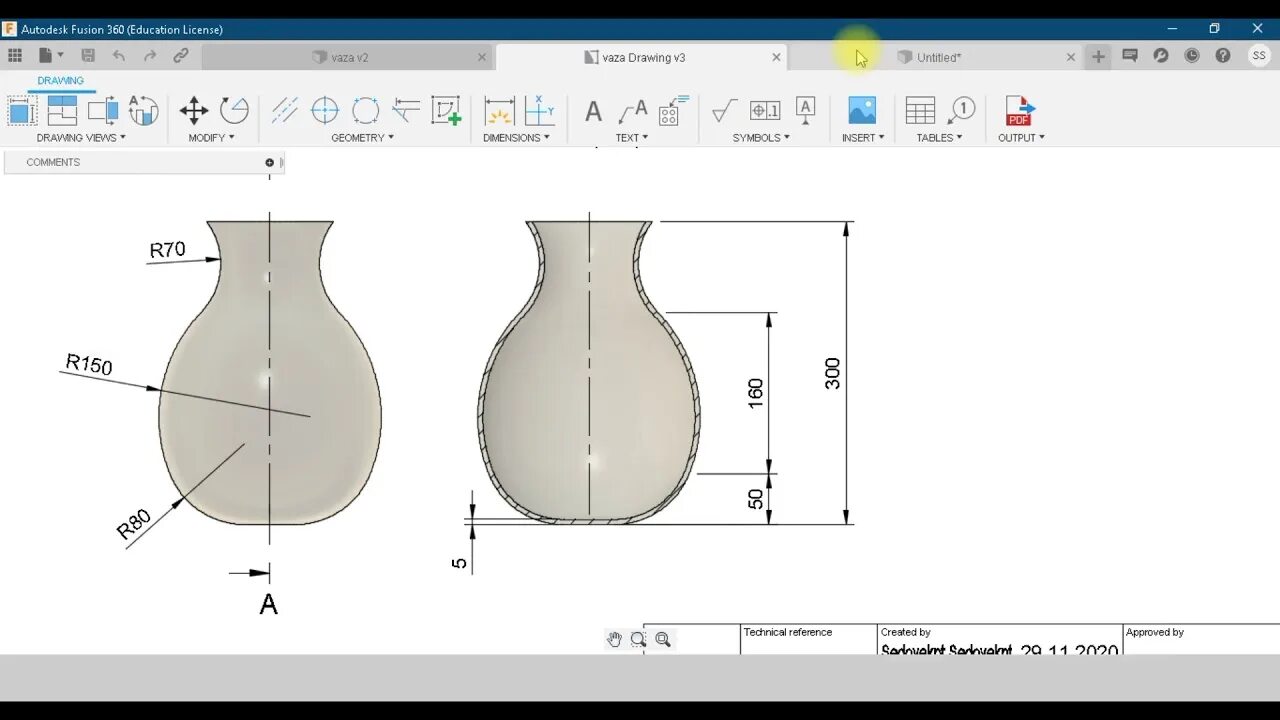Click the Zoom Window magnifier tool
The height and width of the screenshot is (720, 1280).
[638, 639]
